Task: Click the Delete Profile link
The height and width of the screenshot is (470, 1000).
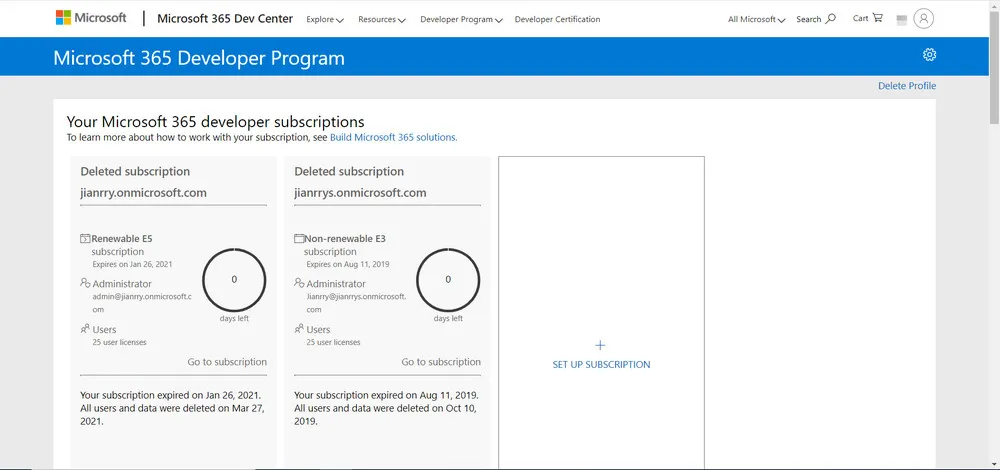Action: coord(906,86)
